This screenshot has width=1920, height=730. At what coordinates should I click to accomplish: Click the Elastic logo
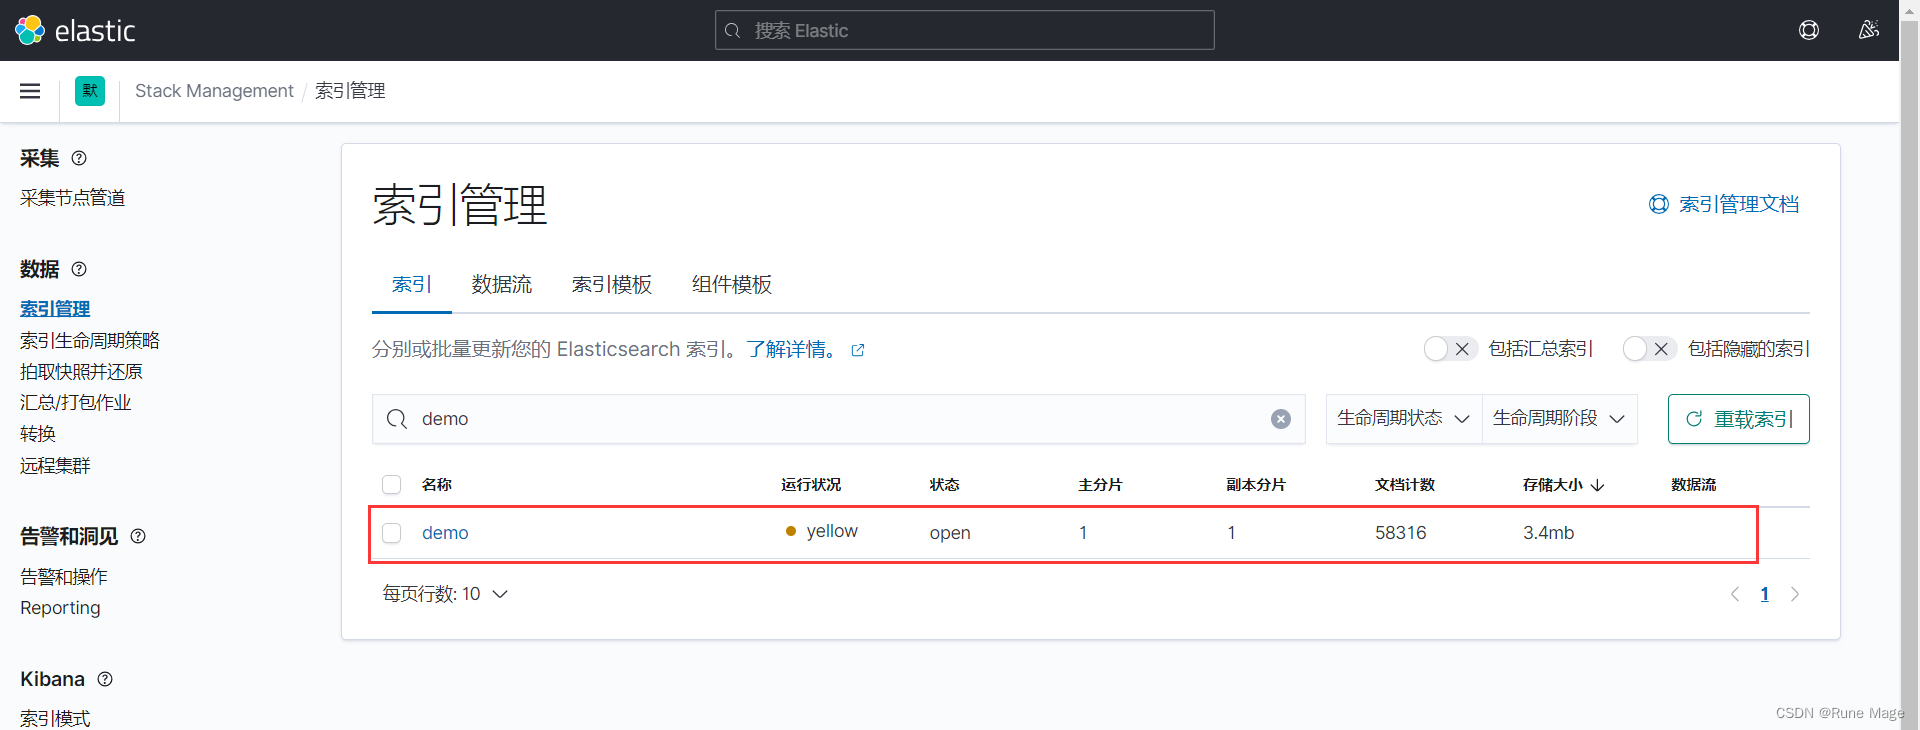click(75, 30)
